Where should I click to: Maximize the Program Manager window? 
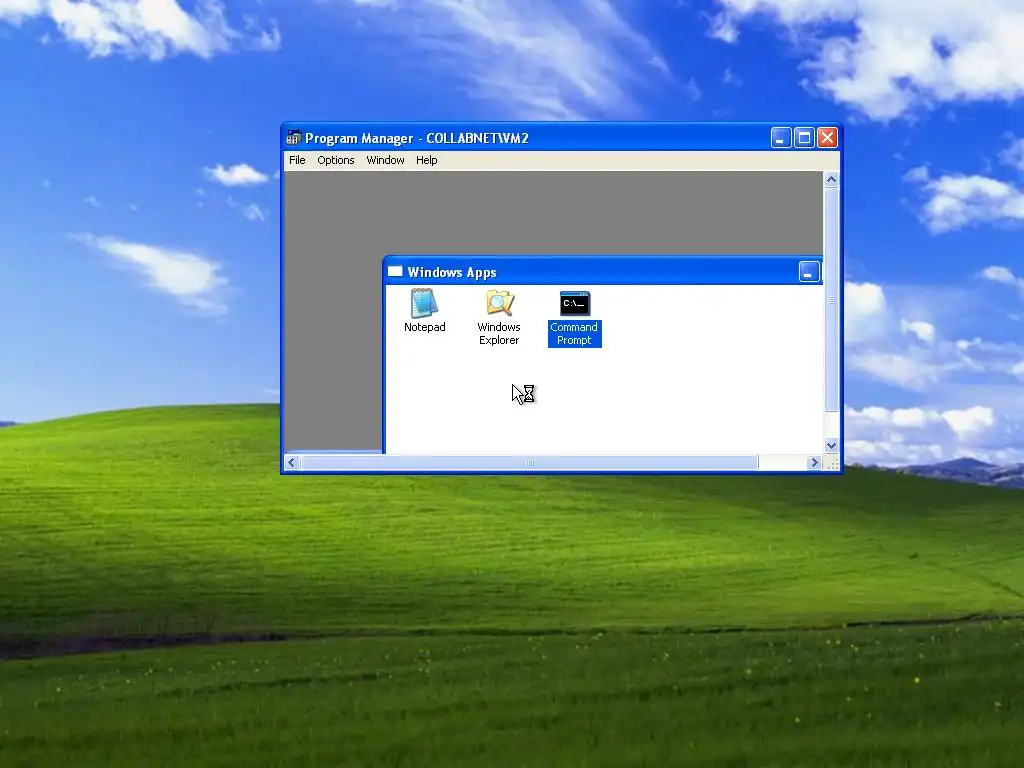tap(804, 138)
